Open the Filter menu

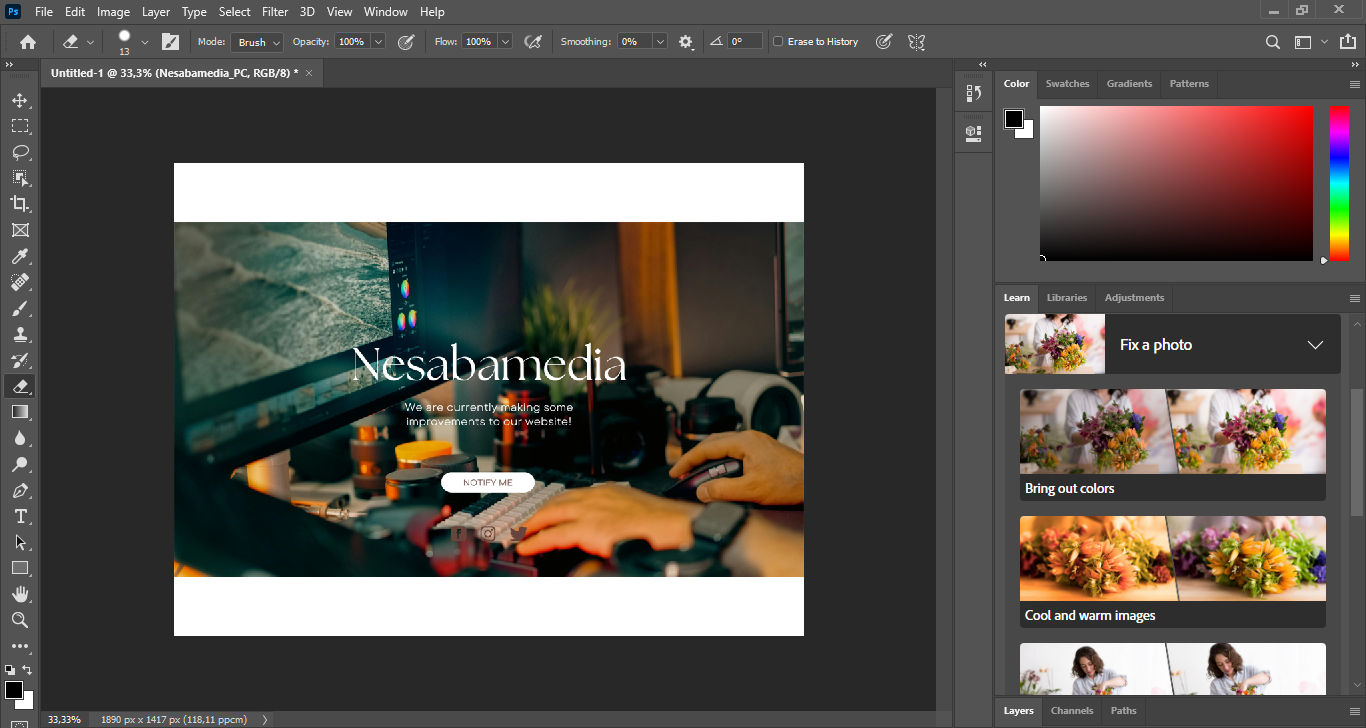275,12
